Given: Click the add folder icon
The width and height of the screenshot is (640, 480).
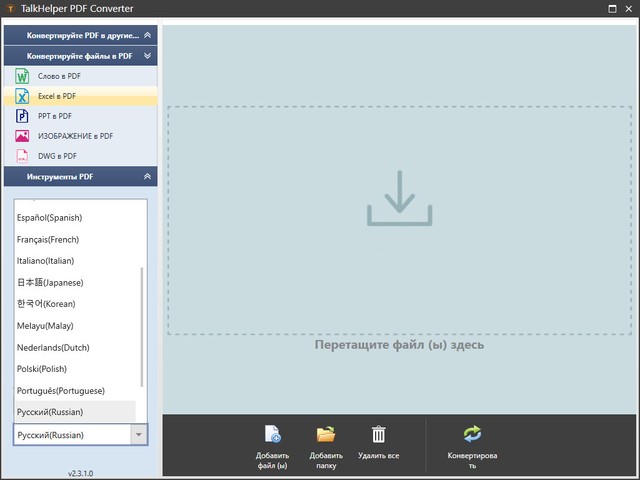Looking at the screenshot, I should point(326,434).
